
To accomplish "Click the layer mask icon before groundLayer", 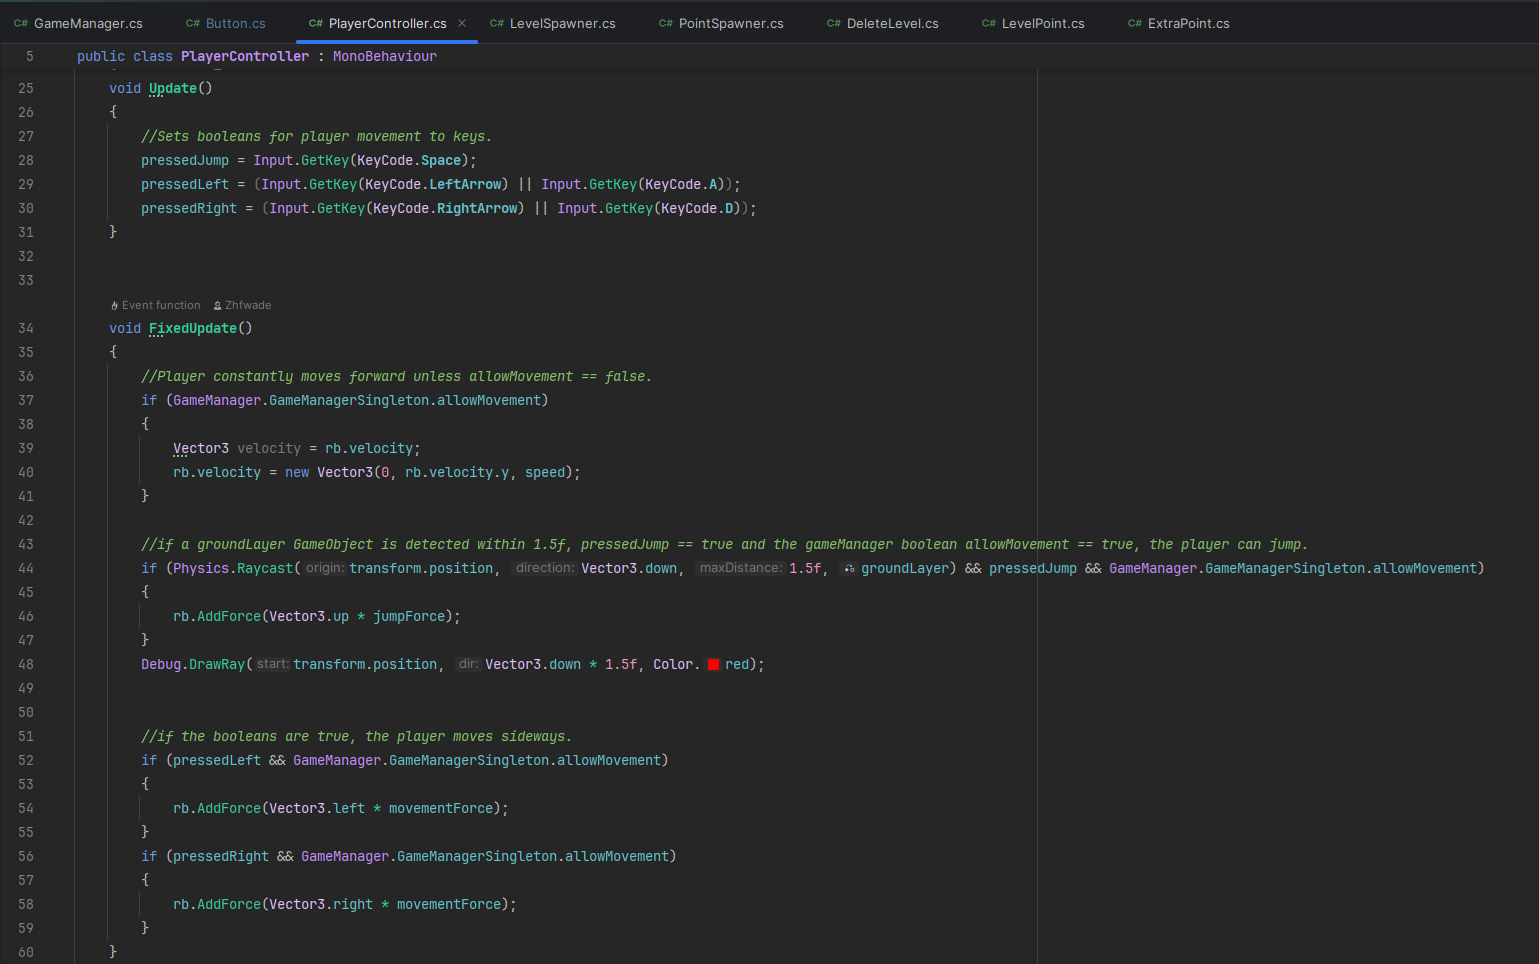I will 849,569.
